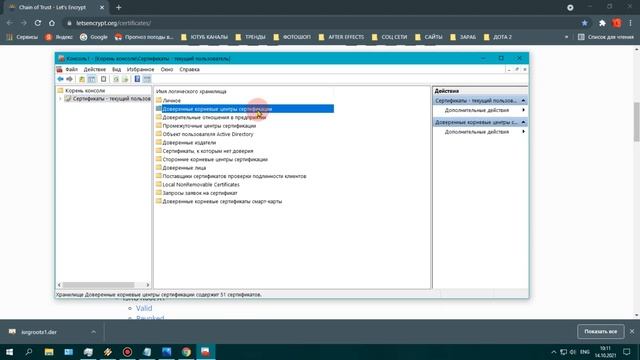The height and width of the screenshot is (360, 640).
Task: Open the Google bookmark
Action: point(94,37)
